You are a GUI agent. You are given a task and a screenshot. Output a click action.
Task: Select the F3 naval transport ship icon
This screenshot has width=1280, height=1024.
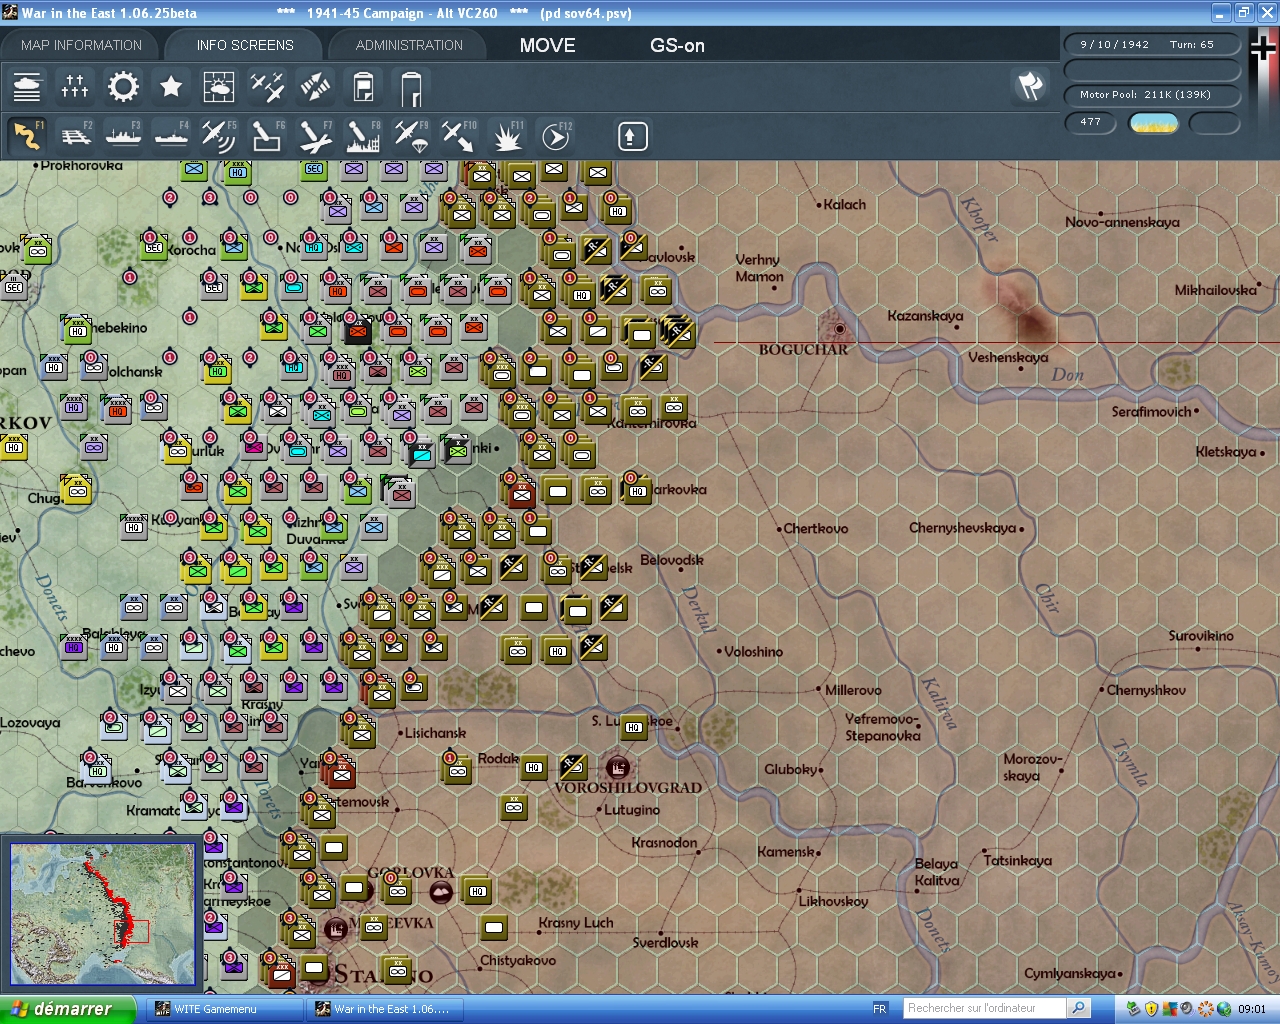coord(123,135)
